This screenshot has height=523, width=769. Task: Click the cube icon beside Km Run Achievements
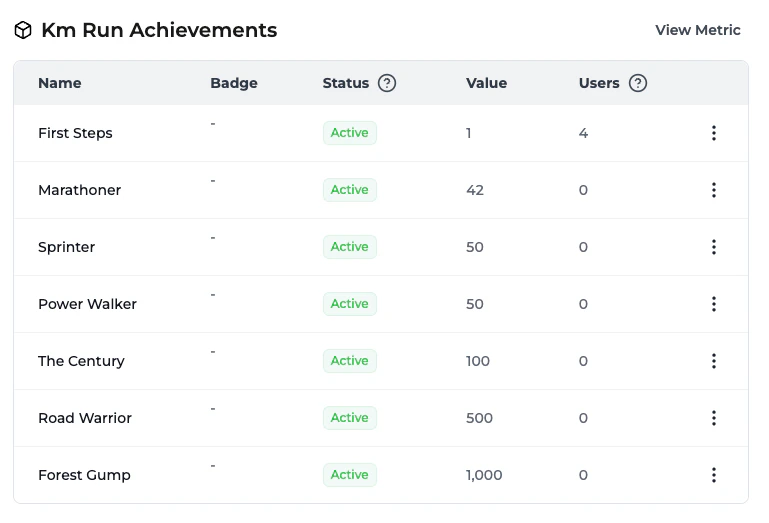tap(23, 30)
